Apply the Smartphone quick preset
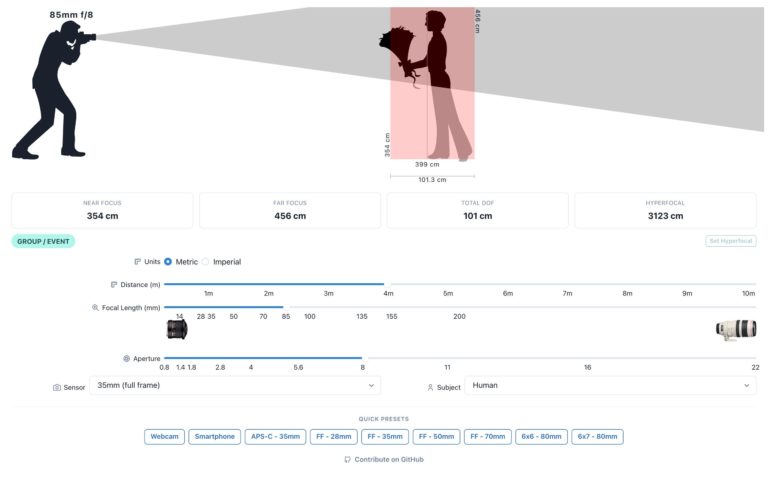 [215, 436]
